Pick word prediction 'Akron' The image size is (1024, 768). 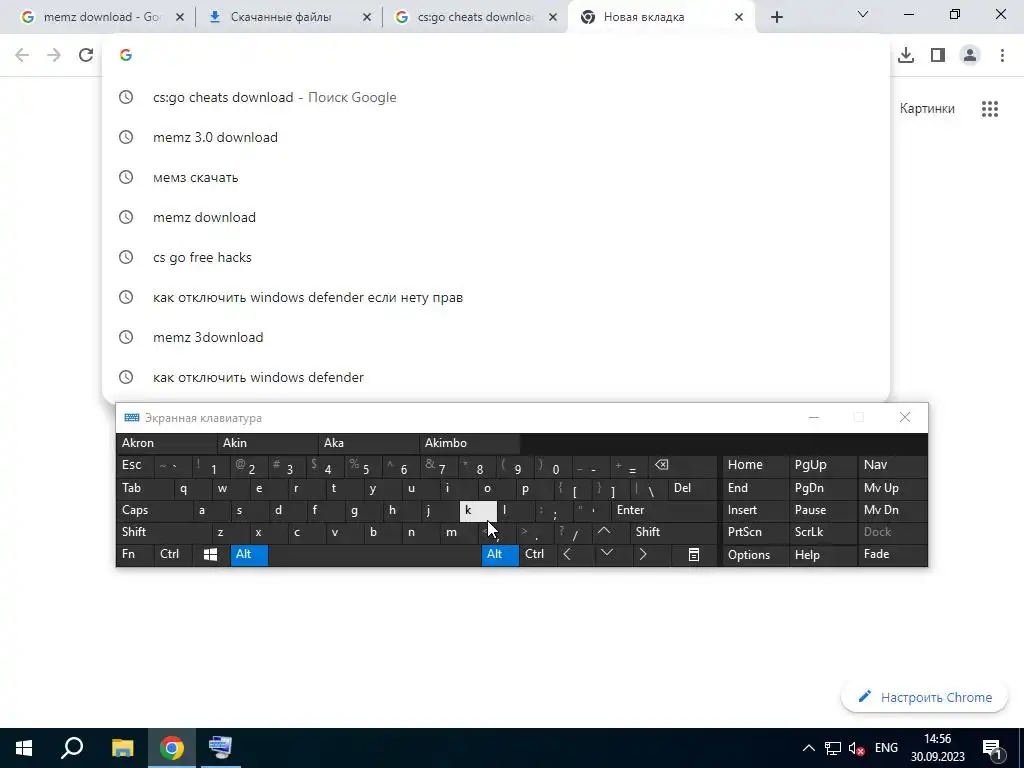[167, 443]
